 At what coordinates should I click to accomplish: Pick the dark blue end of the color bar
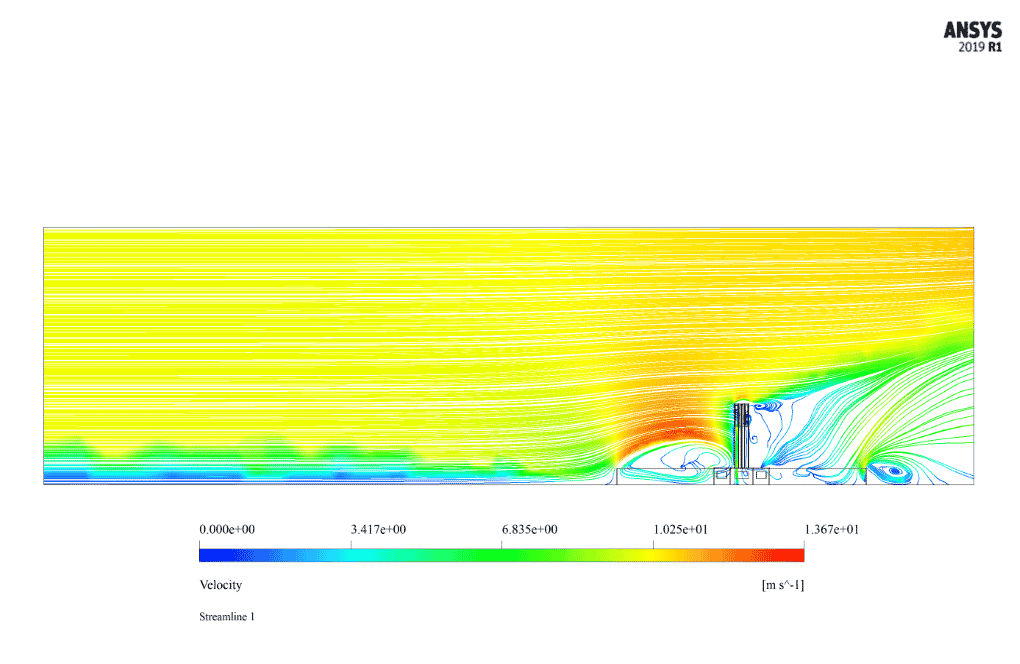(x=208, y=555)
